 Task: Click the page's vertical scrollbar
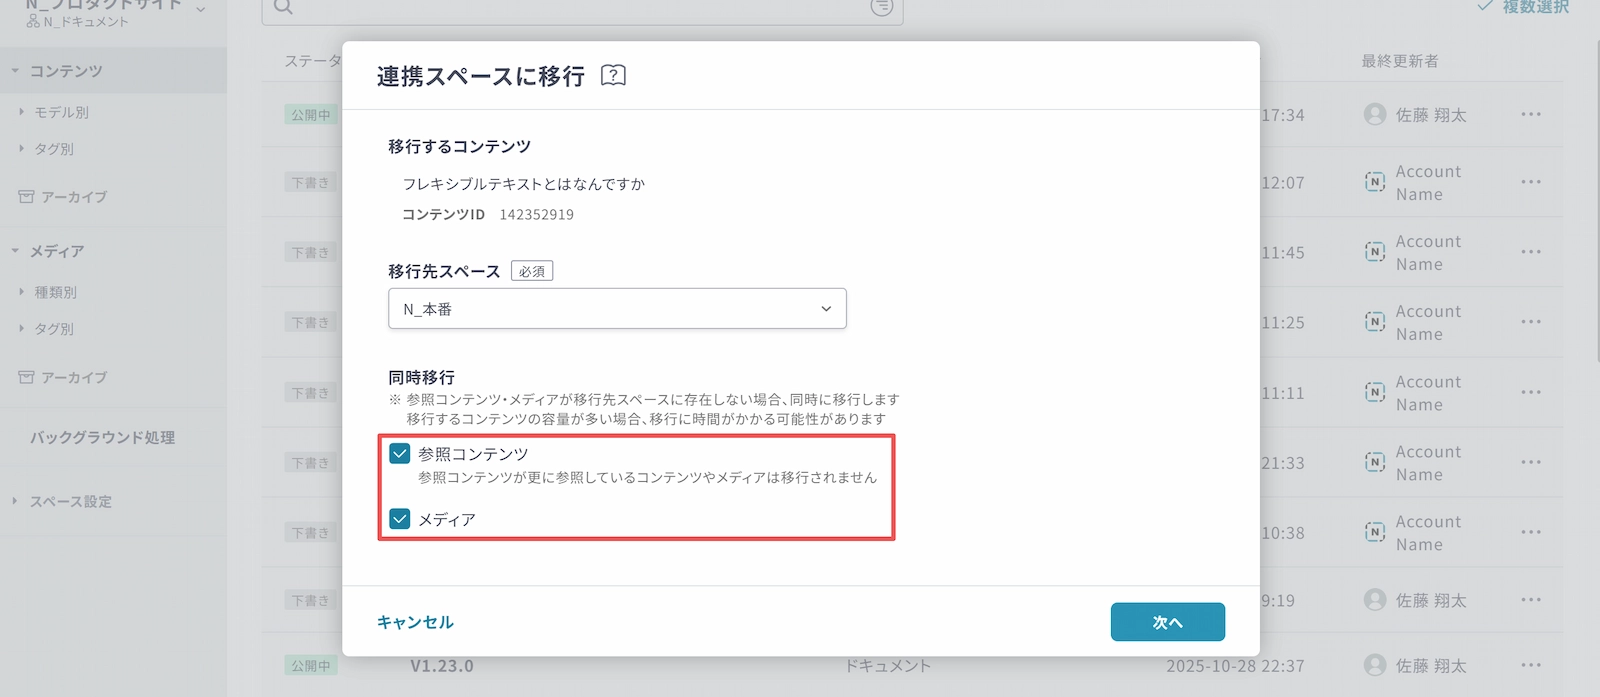[1595, 200]
